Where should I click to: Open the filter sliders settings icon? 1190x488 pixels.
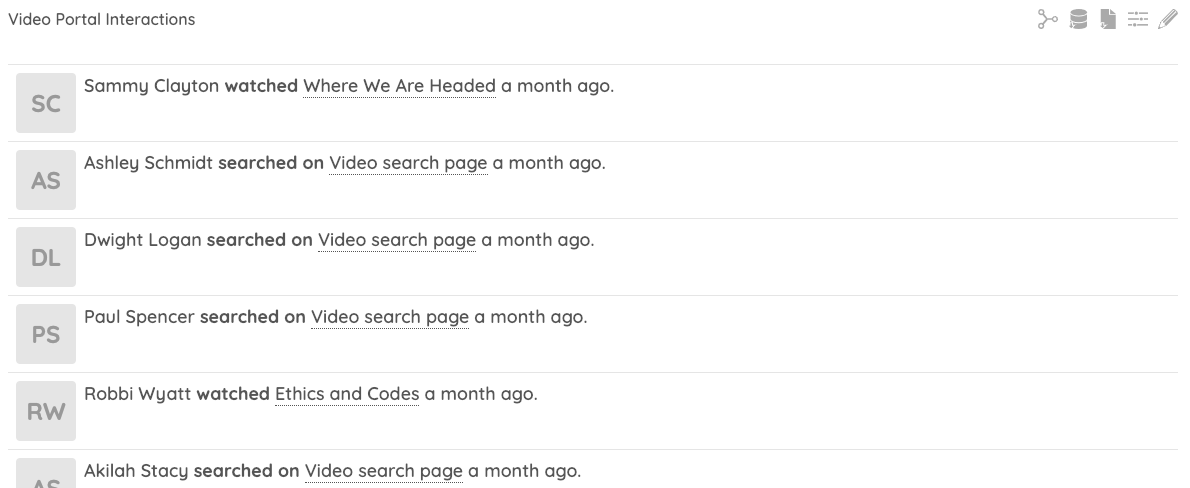(1138, 19)
